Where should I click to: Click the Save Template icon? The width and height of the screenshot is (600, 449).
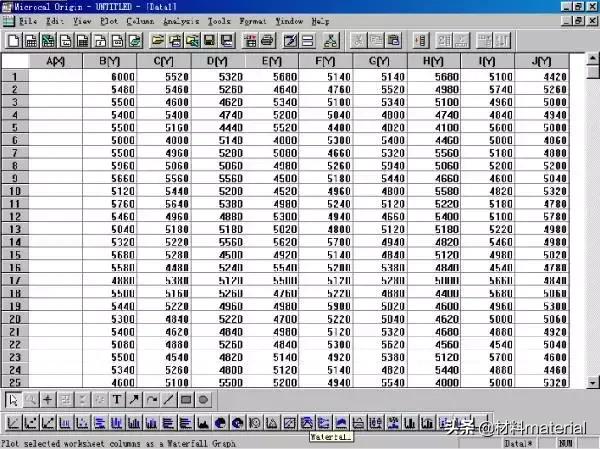[x=227, y=41]
